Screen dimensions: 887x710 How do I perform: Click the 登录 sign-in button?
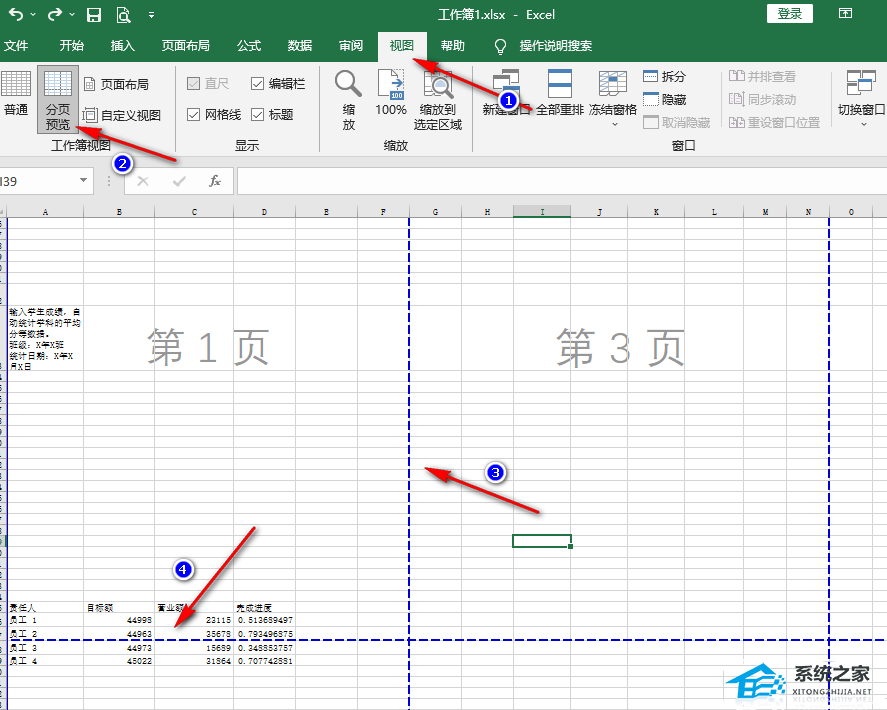coord(790,14)
